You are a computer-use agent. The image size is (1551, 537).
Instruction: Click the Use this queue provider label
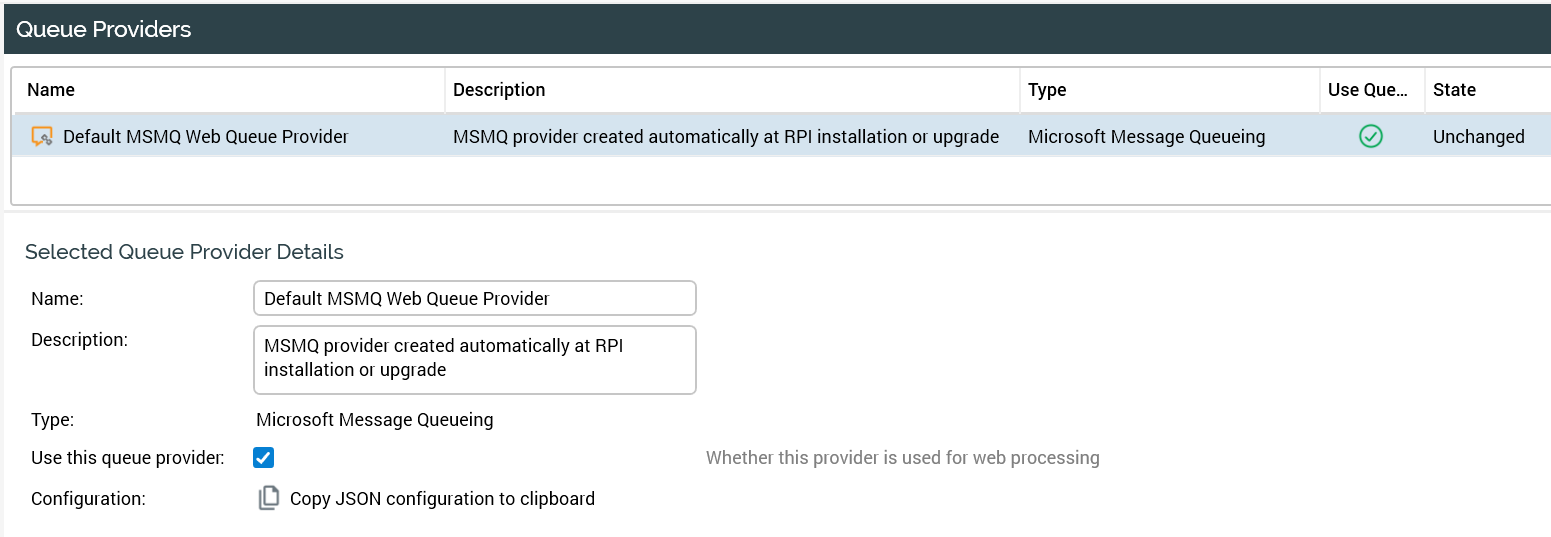127,458
